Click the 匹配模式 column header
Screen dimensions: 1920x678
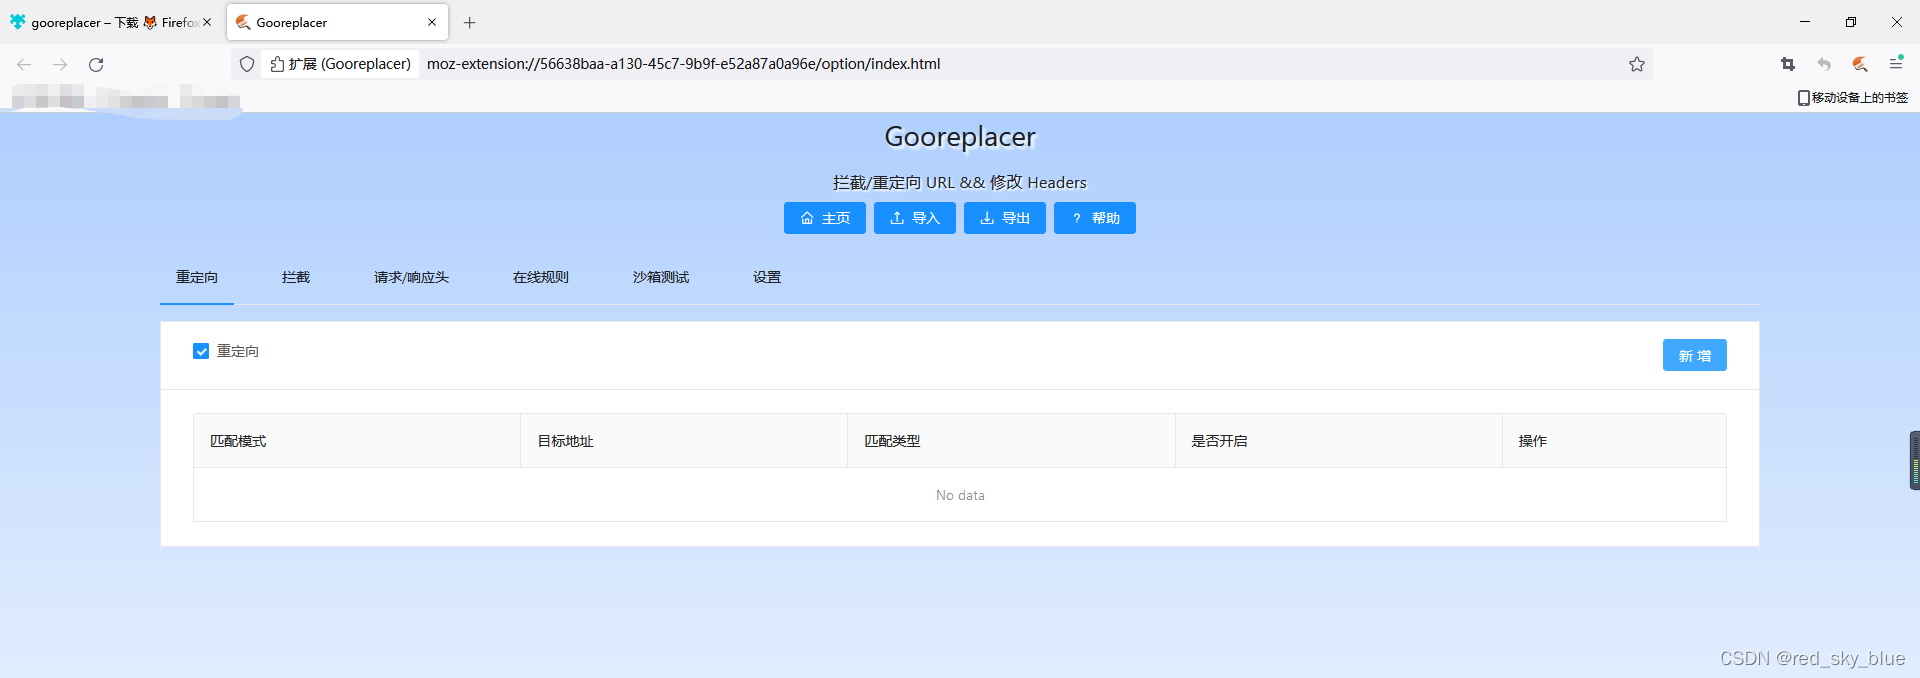[357, 441]
